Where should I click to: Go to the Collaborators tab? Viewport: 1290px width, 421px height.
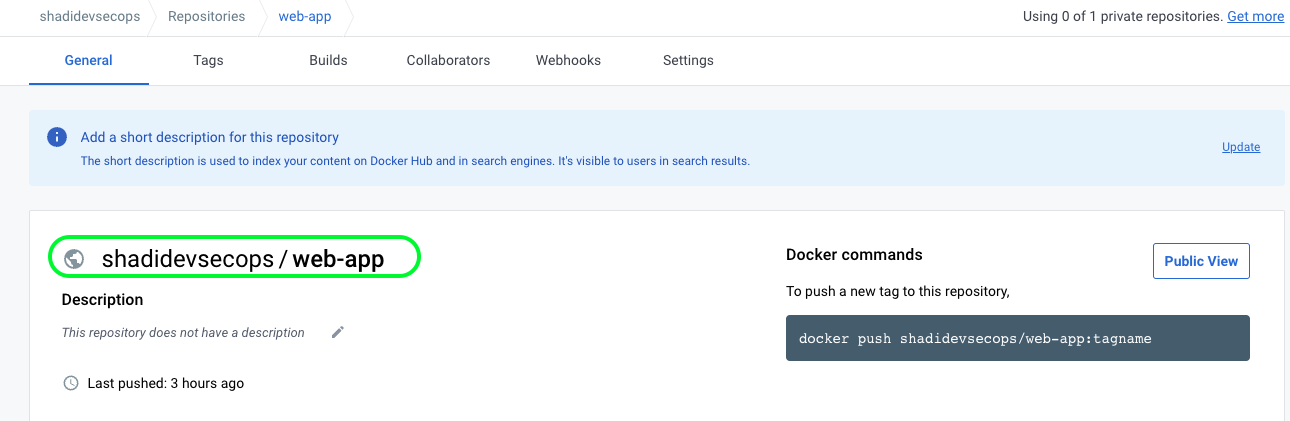[x=448, y=60]
